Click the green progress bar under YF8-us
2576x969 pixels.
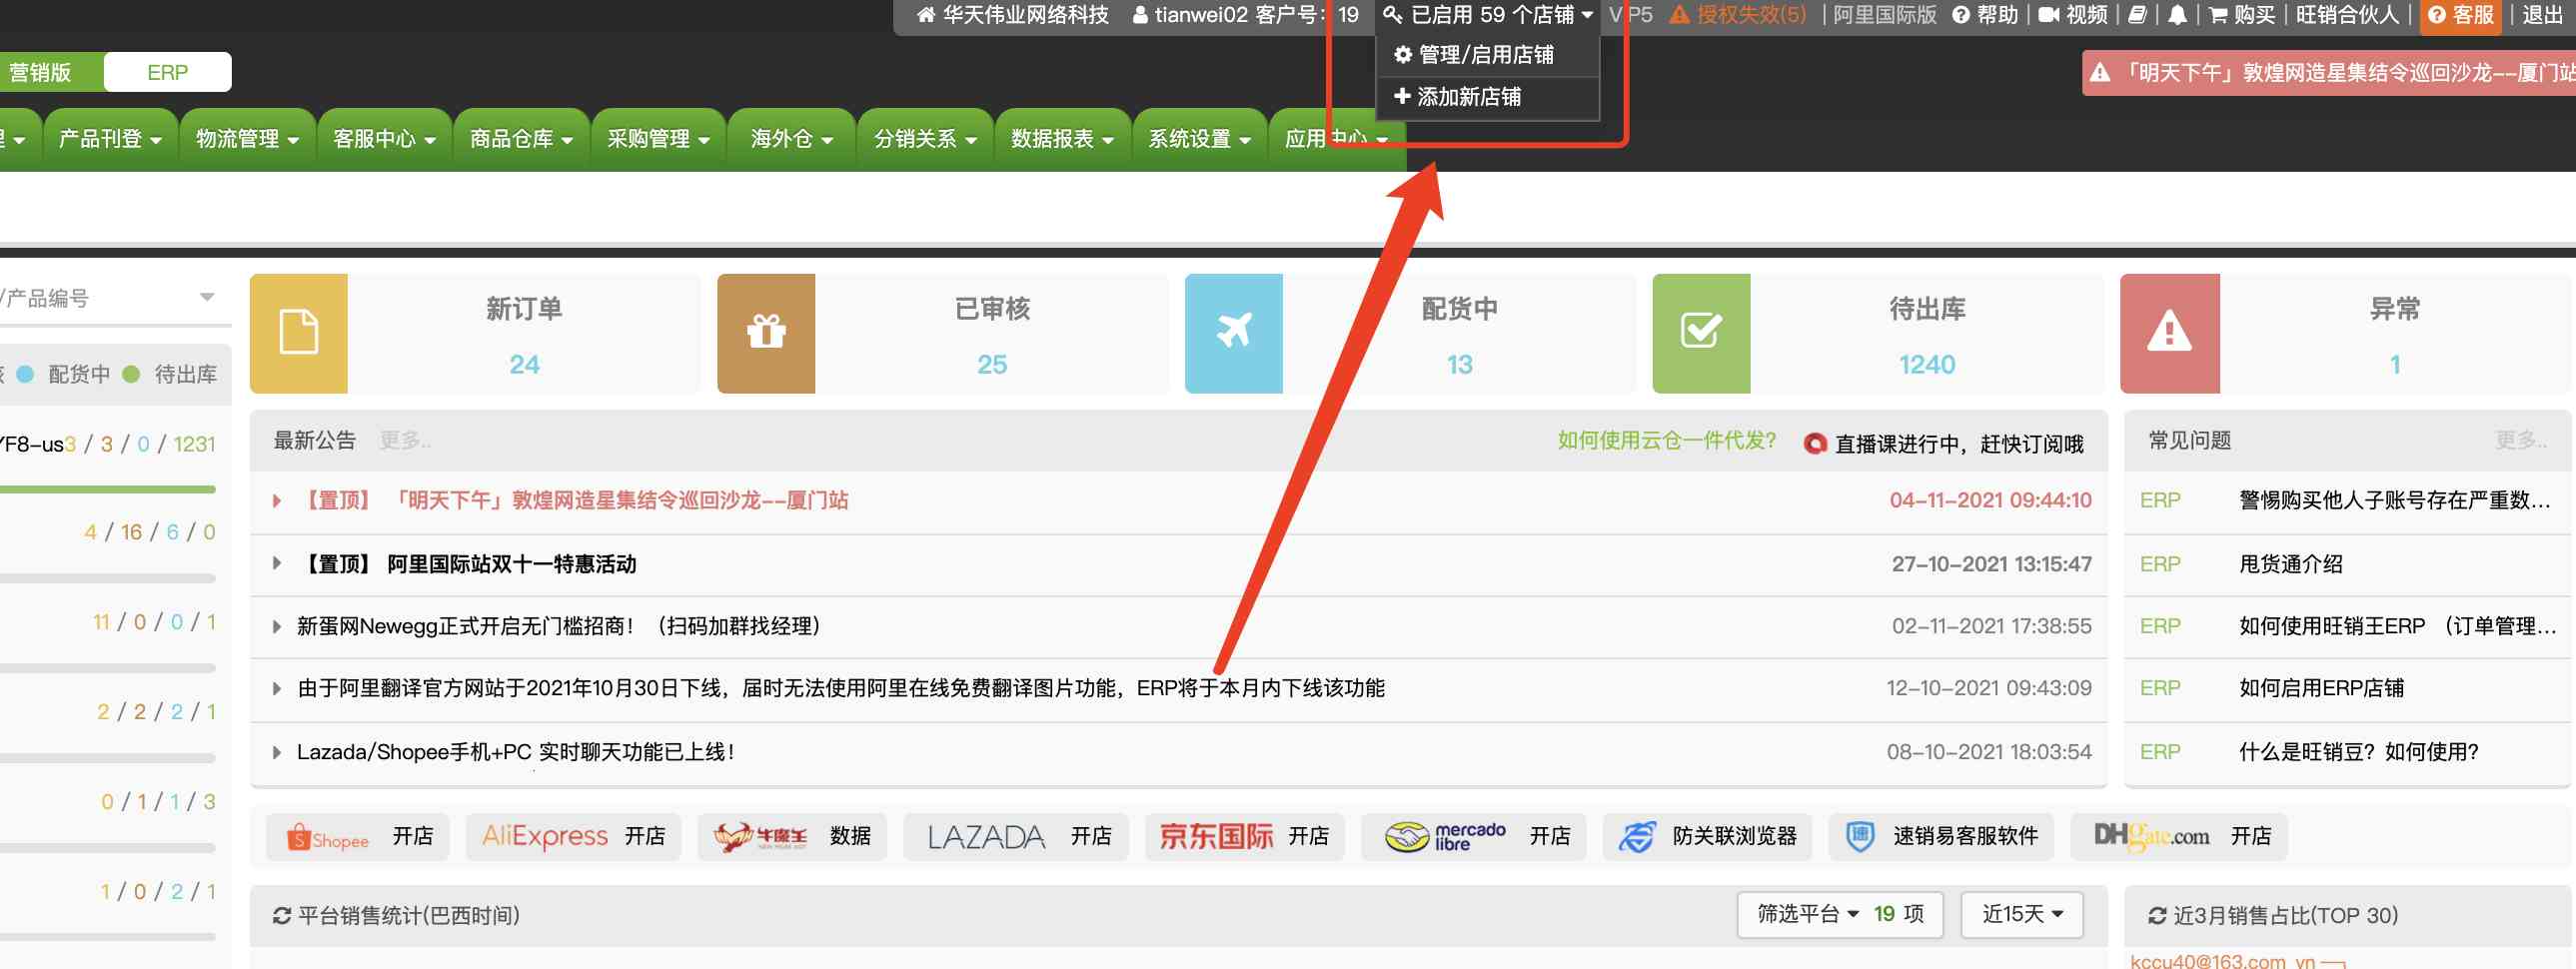coord(108,489)
